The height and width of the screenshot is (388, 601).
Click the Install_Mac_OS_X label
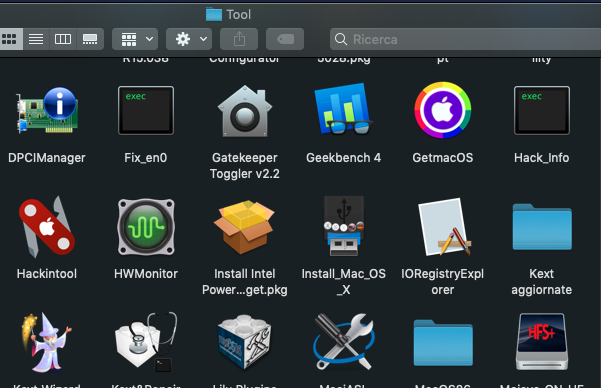click(x=344, y=282)
